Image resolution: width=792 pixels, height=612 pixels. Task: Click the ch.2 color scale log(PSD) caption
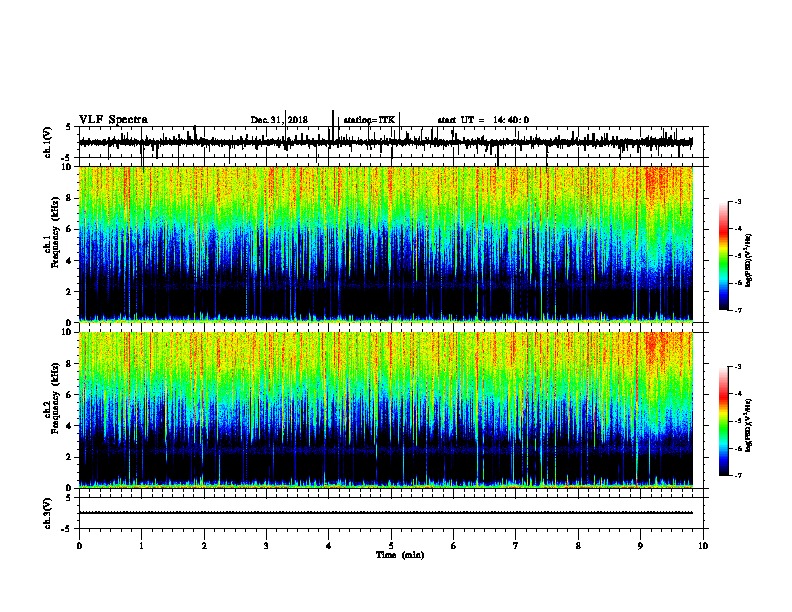pyautogui.click(x=749, y=425)
